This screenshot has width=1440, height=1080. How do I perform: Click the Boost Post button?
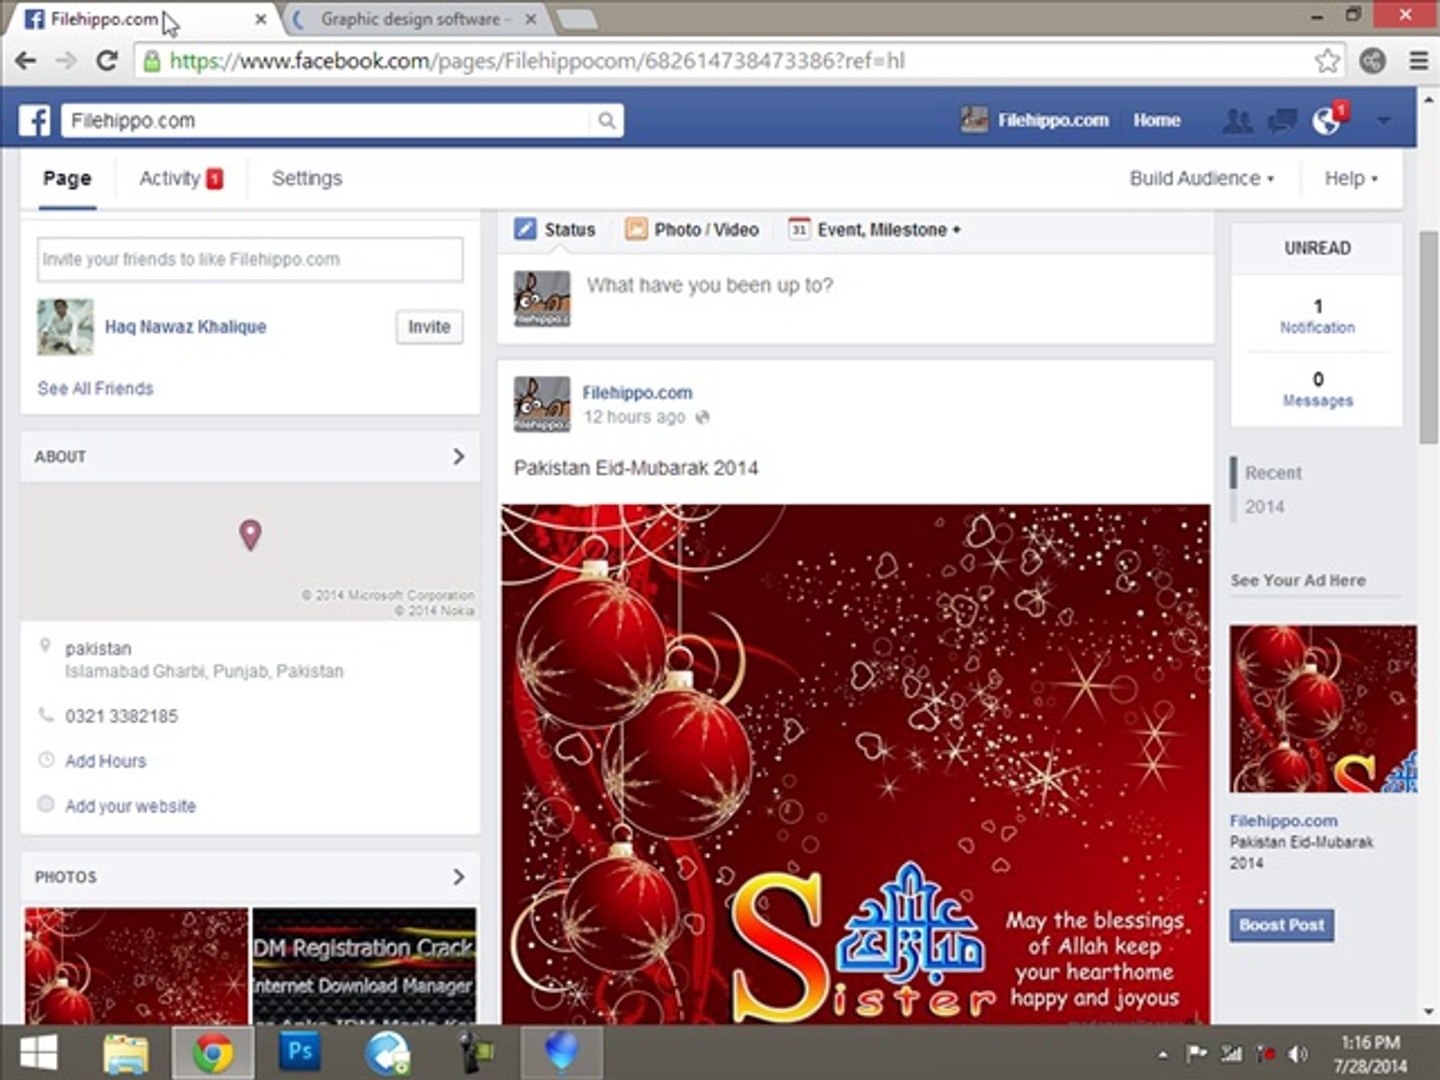coord(1281,925)
